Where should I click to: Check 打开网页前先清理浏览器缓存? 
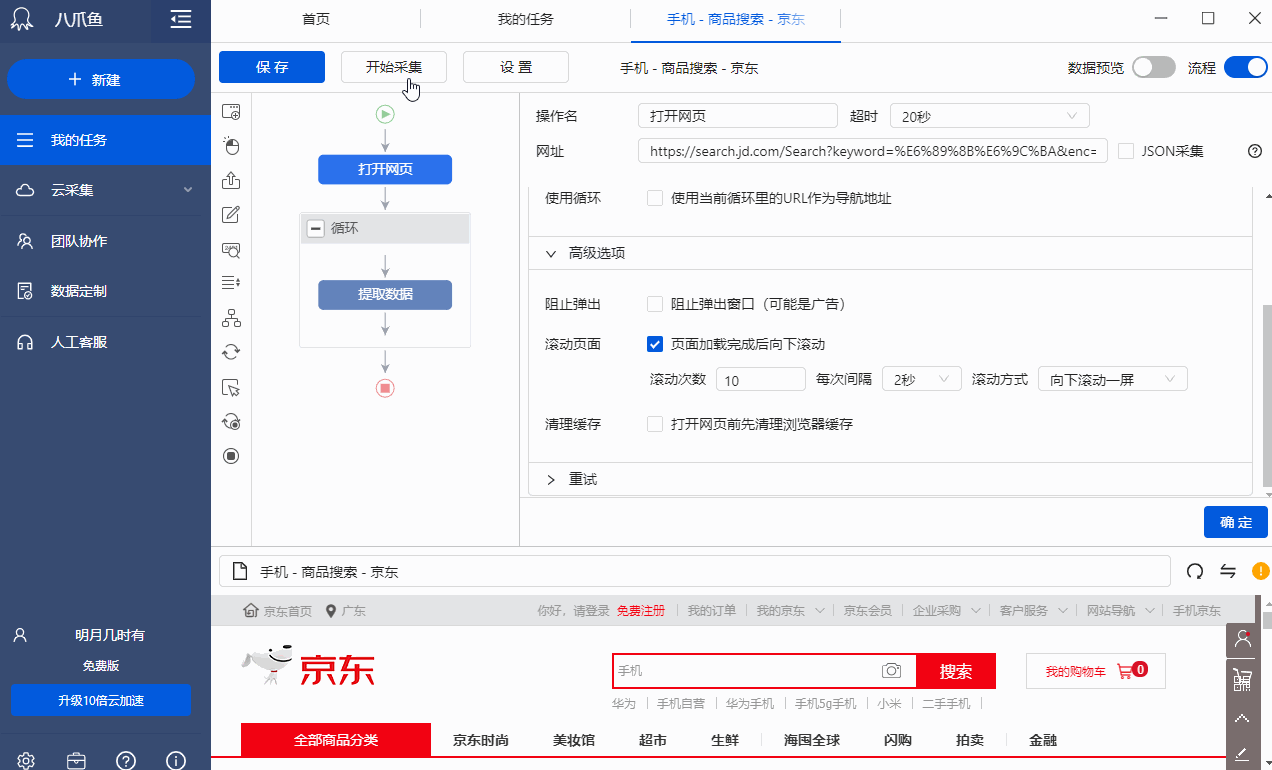pyautogui.click(x=655, y=424)
